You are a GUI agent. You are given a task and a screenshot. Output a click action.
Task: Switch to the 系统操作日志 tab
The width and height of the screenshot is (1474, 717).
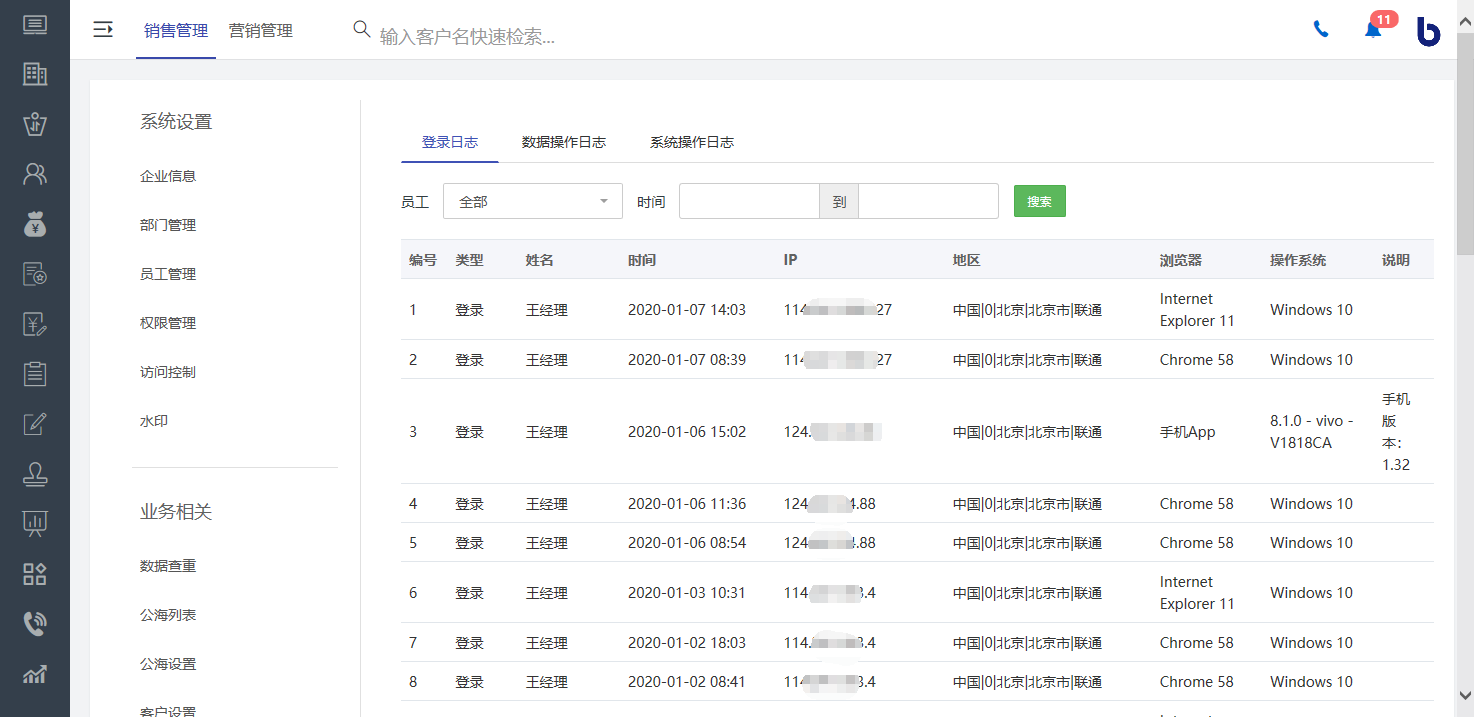pyautogui.click(x=693, y=142)
